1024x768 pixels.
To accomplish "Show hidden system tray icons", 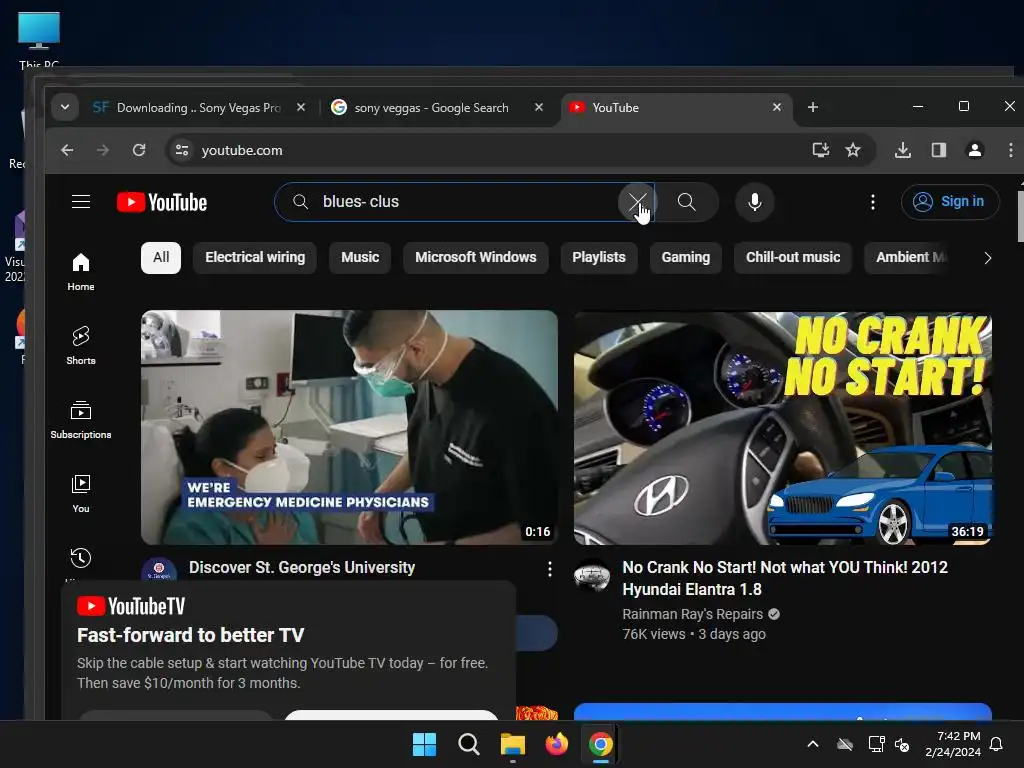I will [813, 744].
